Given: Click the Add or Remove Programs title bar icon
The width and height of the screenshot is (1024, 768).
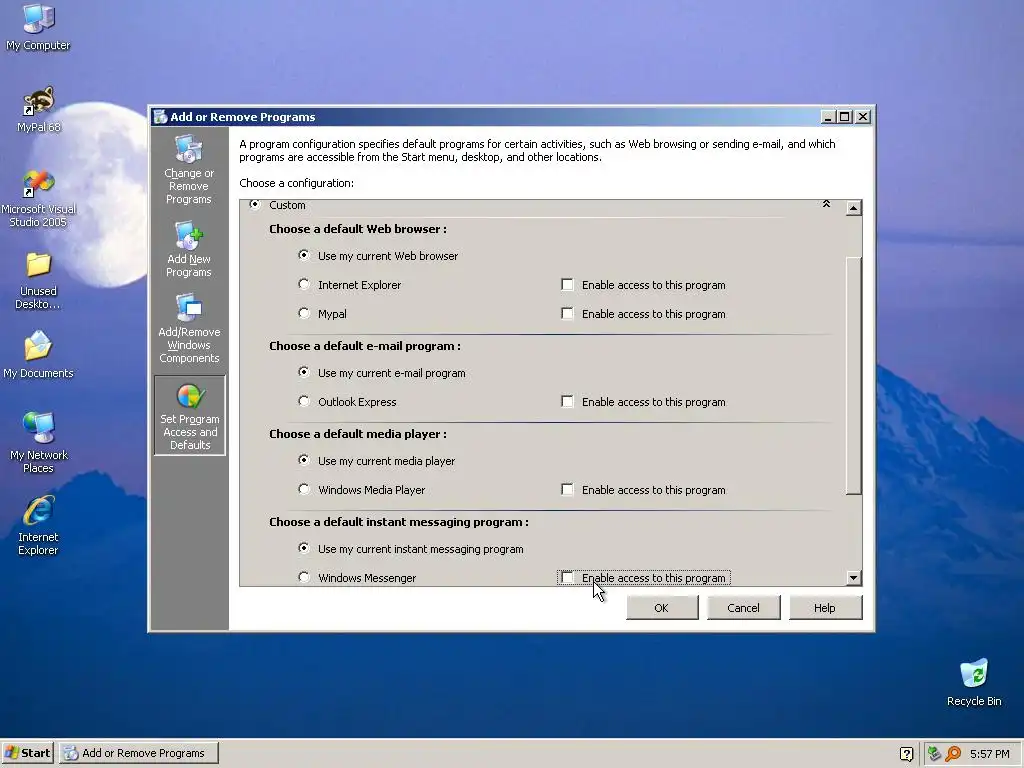Looking at the screenshot, I should coord(160,117).
